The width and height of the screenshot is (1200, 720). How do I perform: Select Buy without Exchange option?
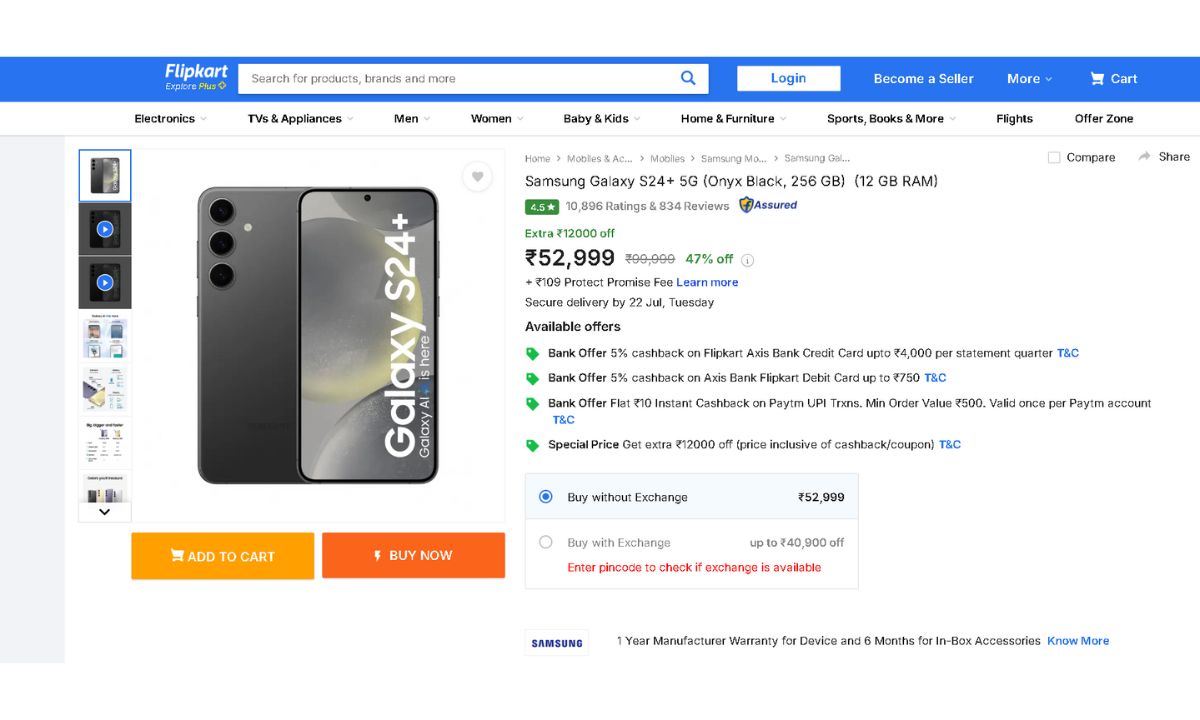546,497
